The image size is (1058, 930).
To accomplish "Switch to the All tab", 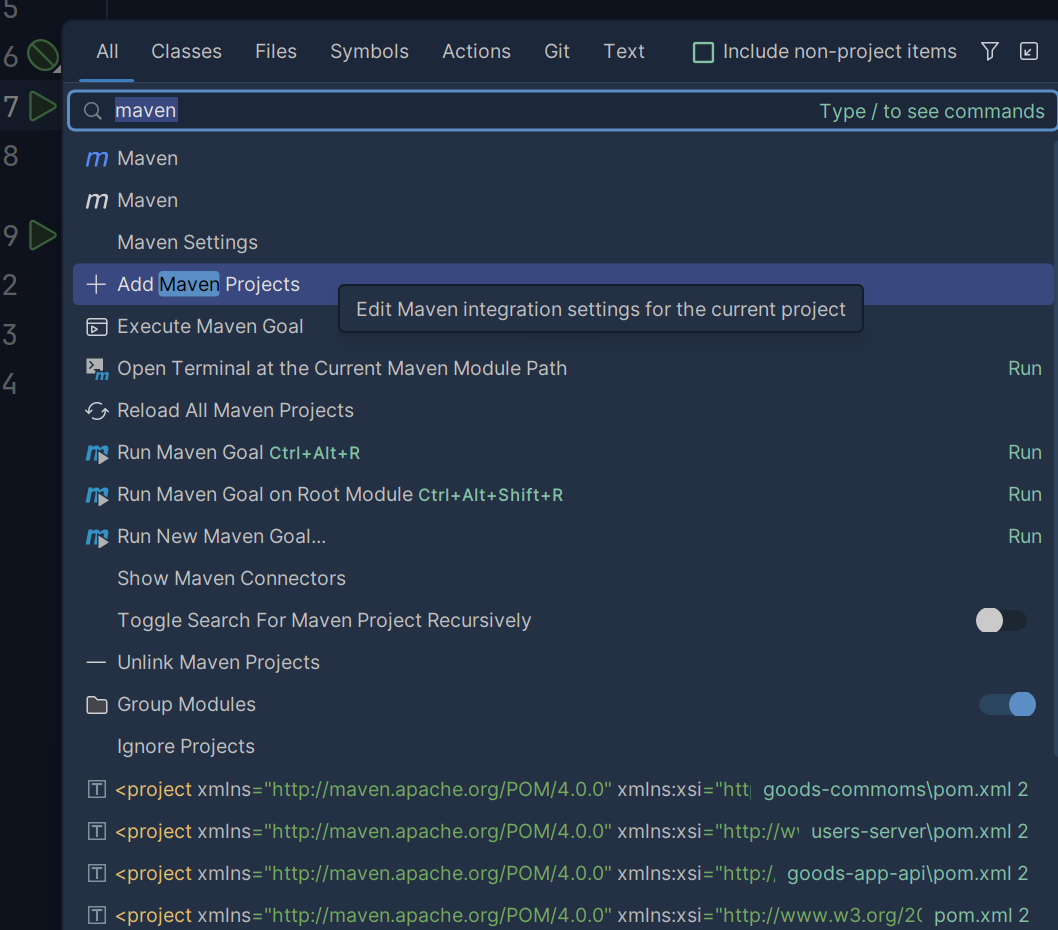I will 107,51.
